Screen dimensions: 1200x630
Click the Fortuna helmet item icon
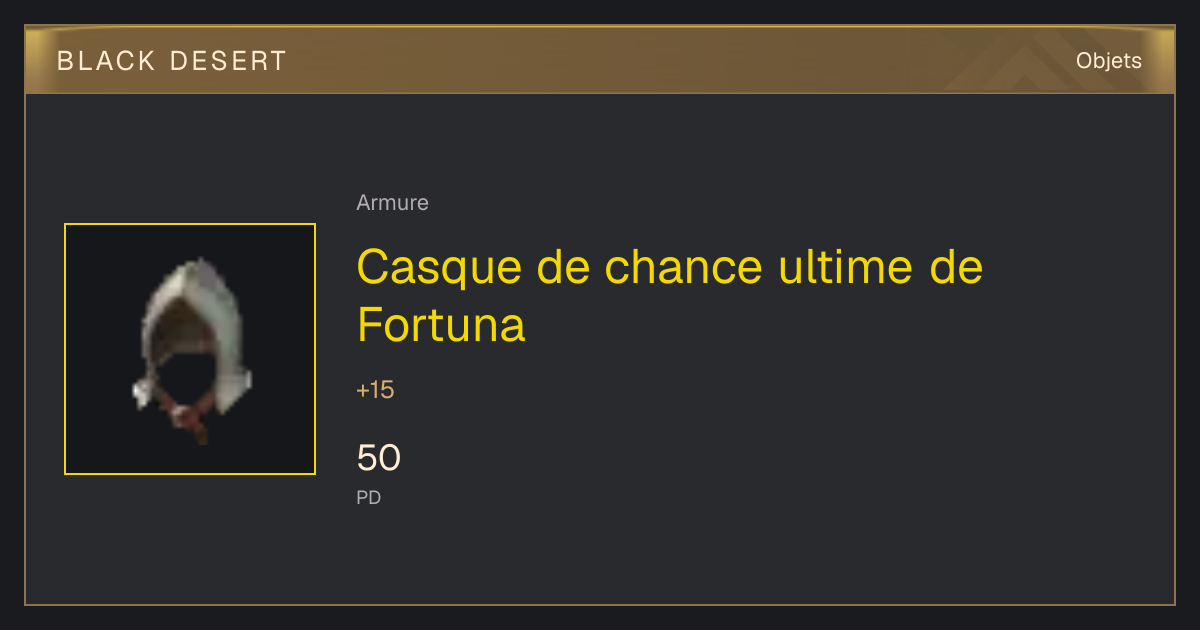190,349
